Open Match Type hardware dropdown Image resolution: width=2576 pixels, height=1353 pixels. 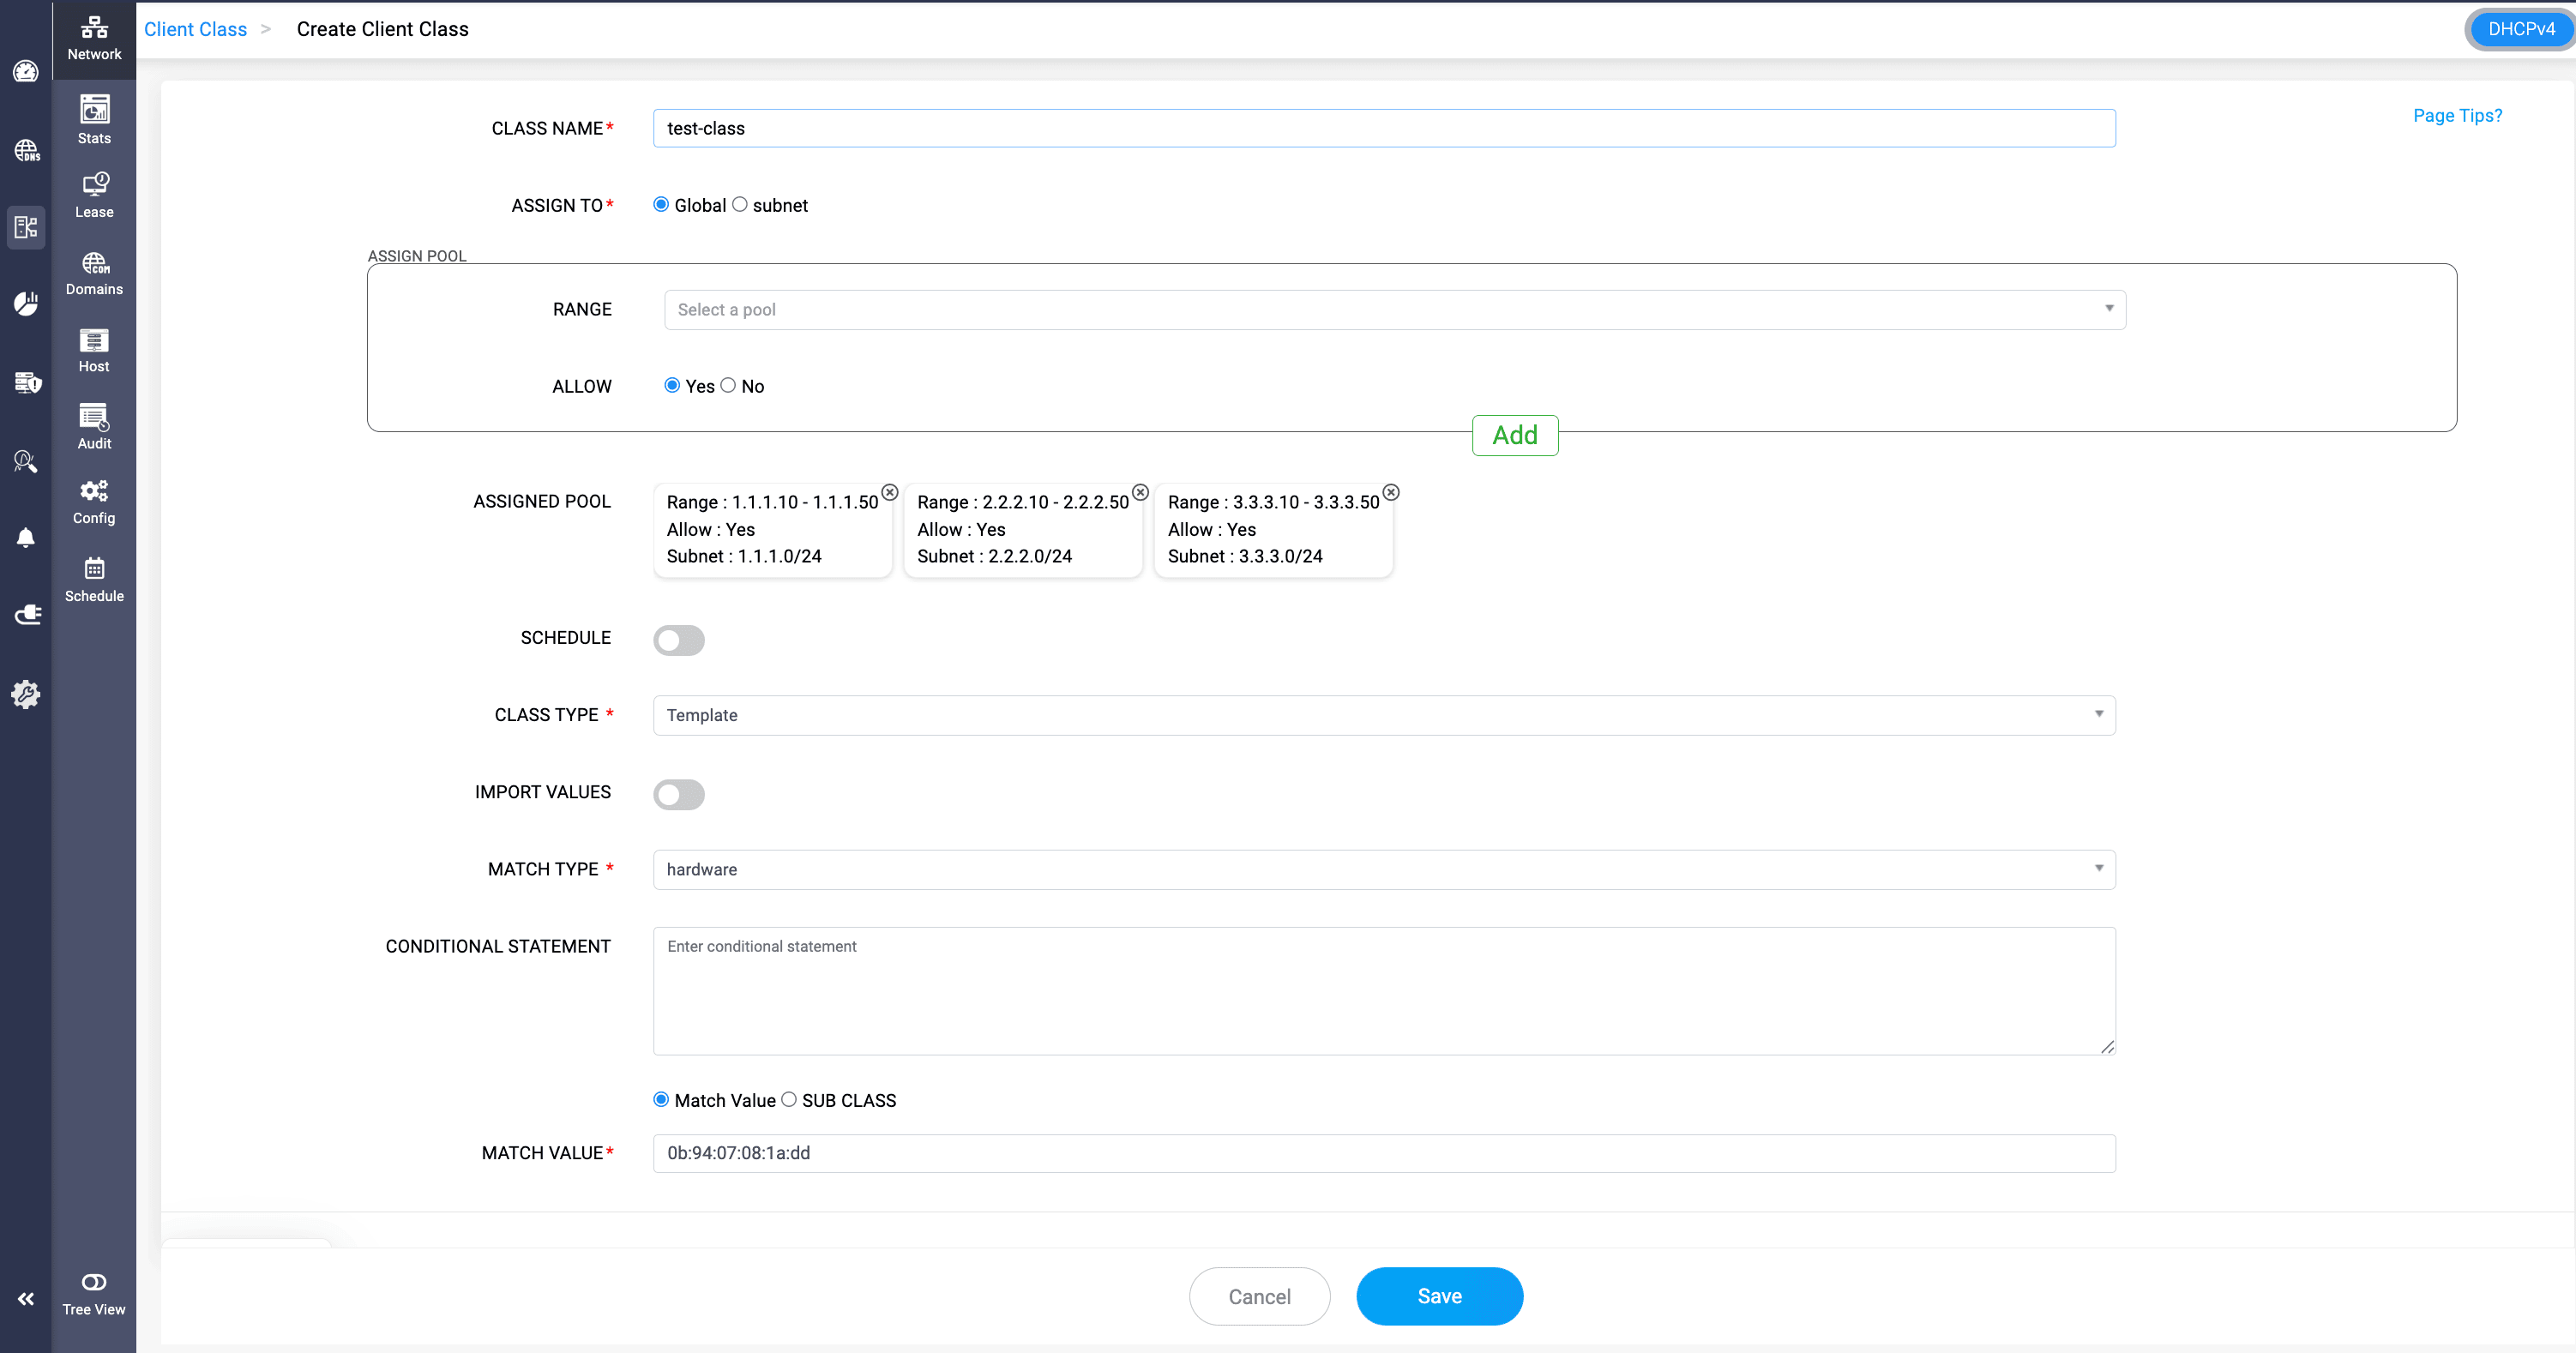tap(1384, 869)
